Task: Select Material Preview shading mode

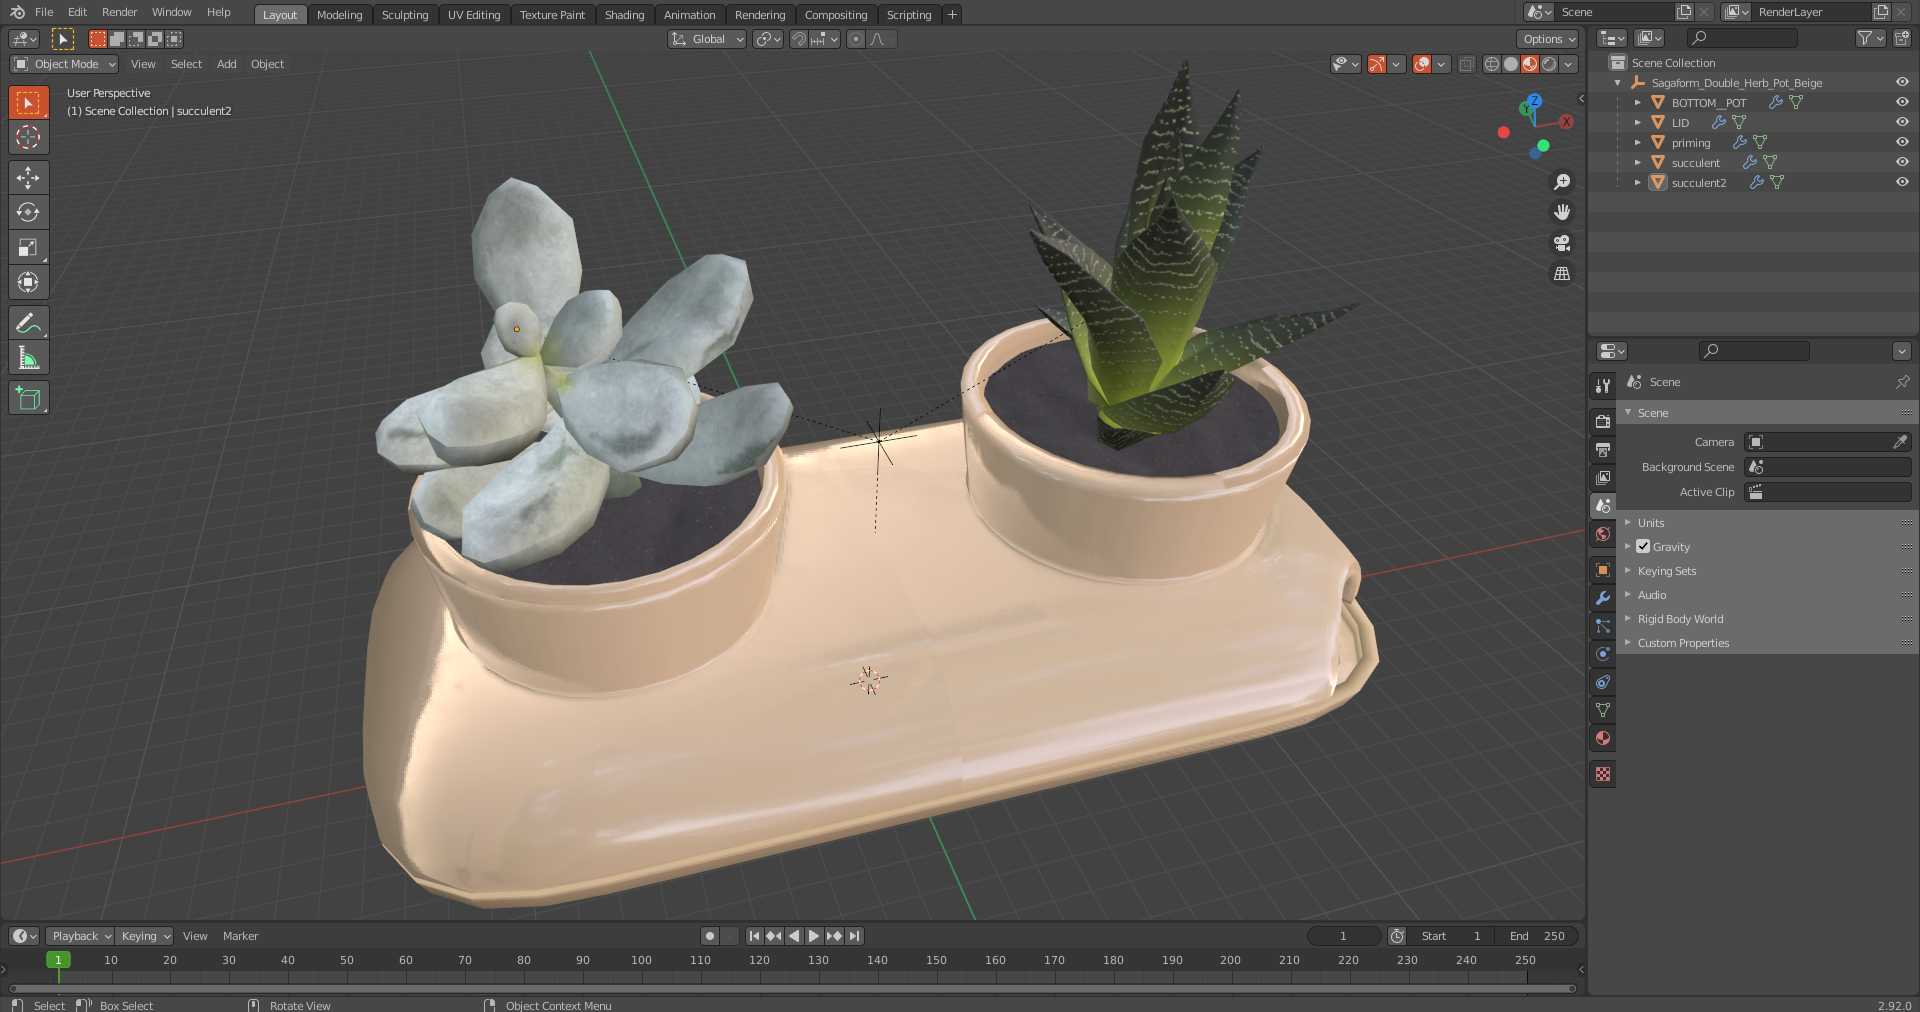Action: (1530, 64)
